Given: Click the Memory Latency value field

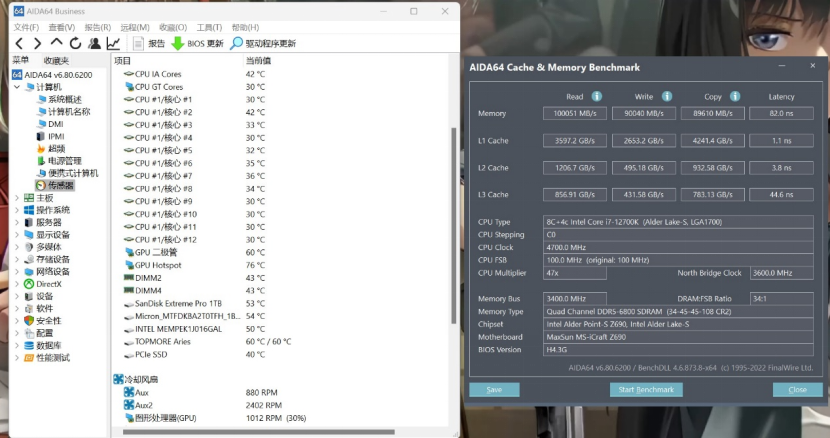Looking at the screenshot, I should coord(781,113).
